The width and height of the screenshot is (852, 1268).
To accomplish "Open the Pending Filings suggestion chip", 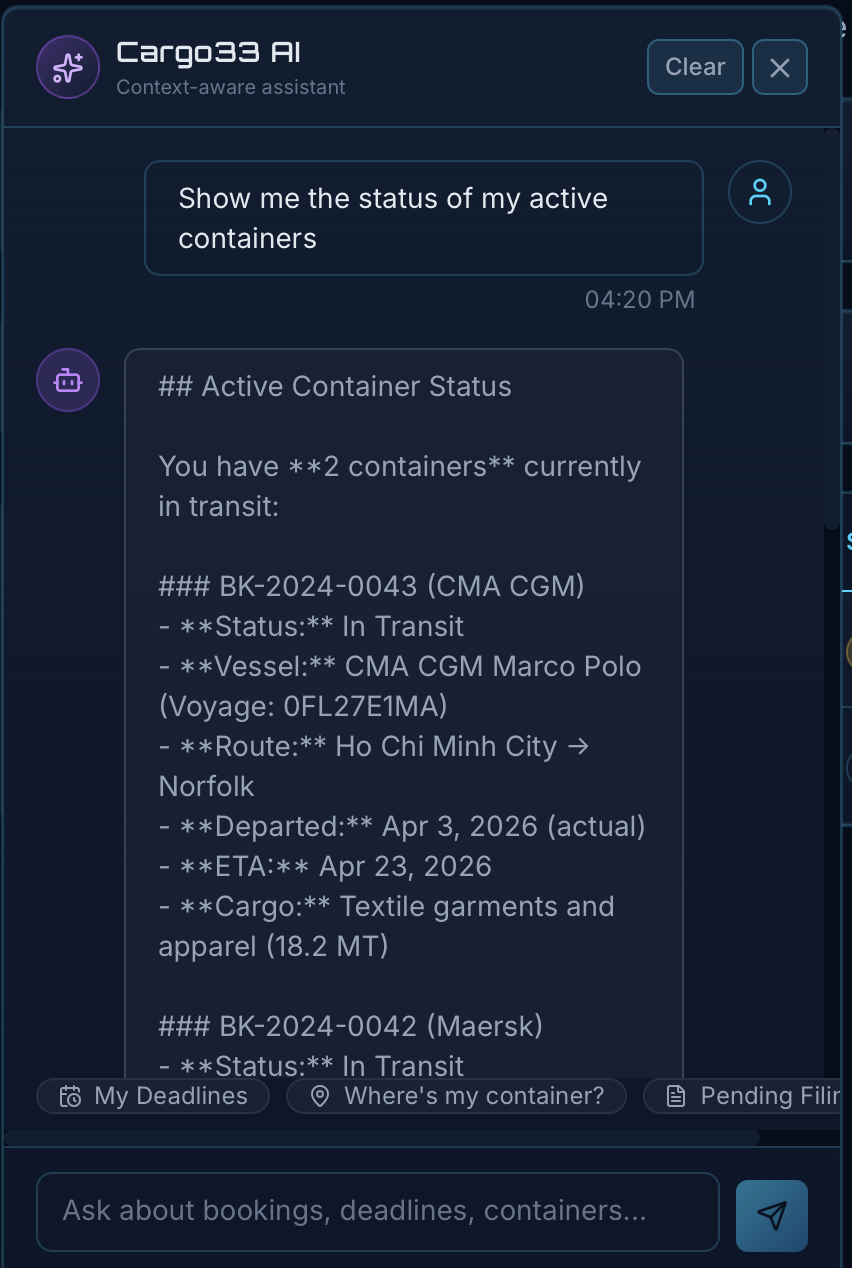I will 750,1096.
